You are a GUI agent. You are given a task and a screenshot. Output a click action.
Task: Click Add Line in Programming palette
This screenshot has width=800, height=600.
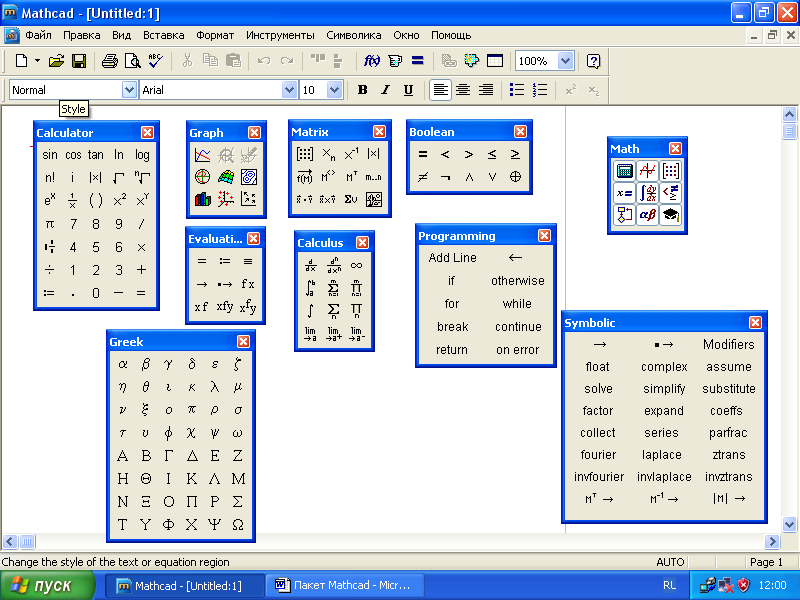click(452, 258)
